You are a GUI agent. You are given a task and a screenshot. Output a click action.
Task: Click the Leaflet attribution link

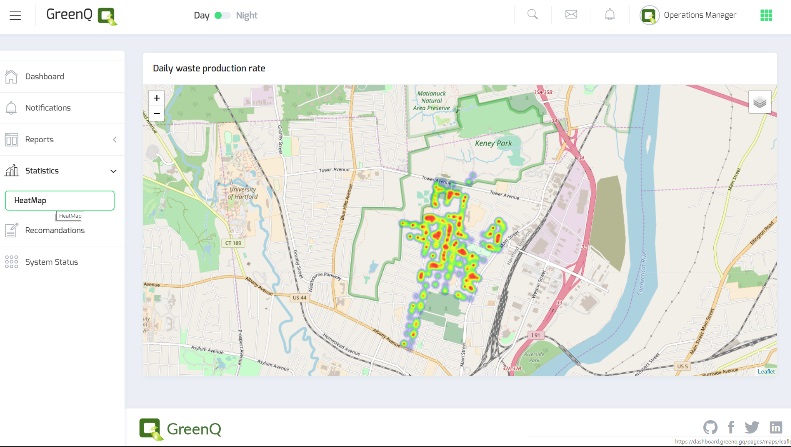766,371
